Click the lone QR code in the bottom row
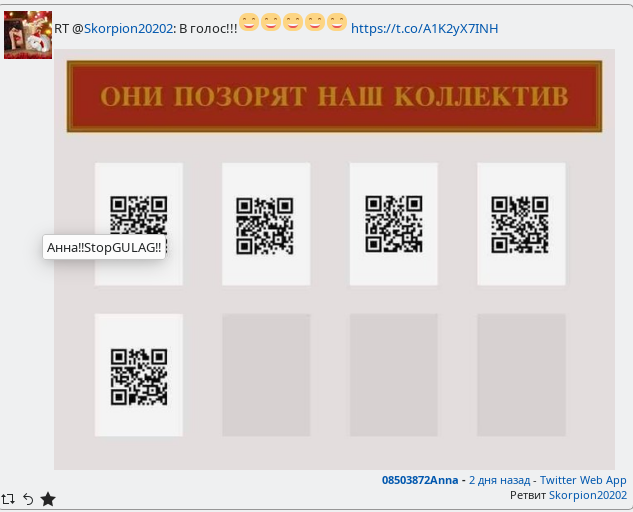Screen dimensions: 633x512 138,375
